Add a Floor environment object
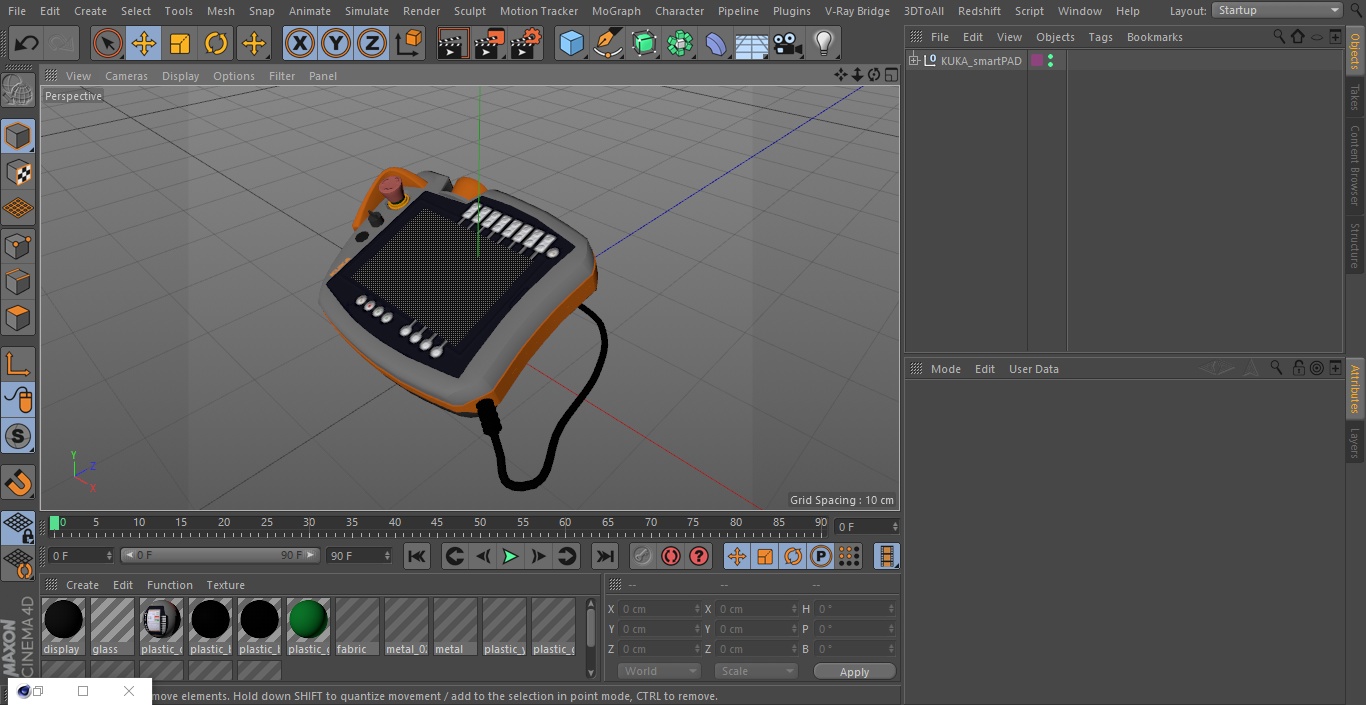This screenshot has height=705, width=1366. 752,43
